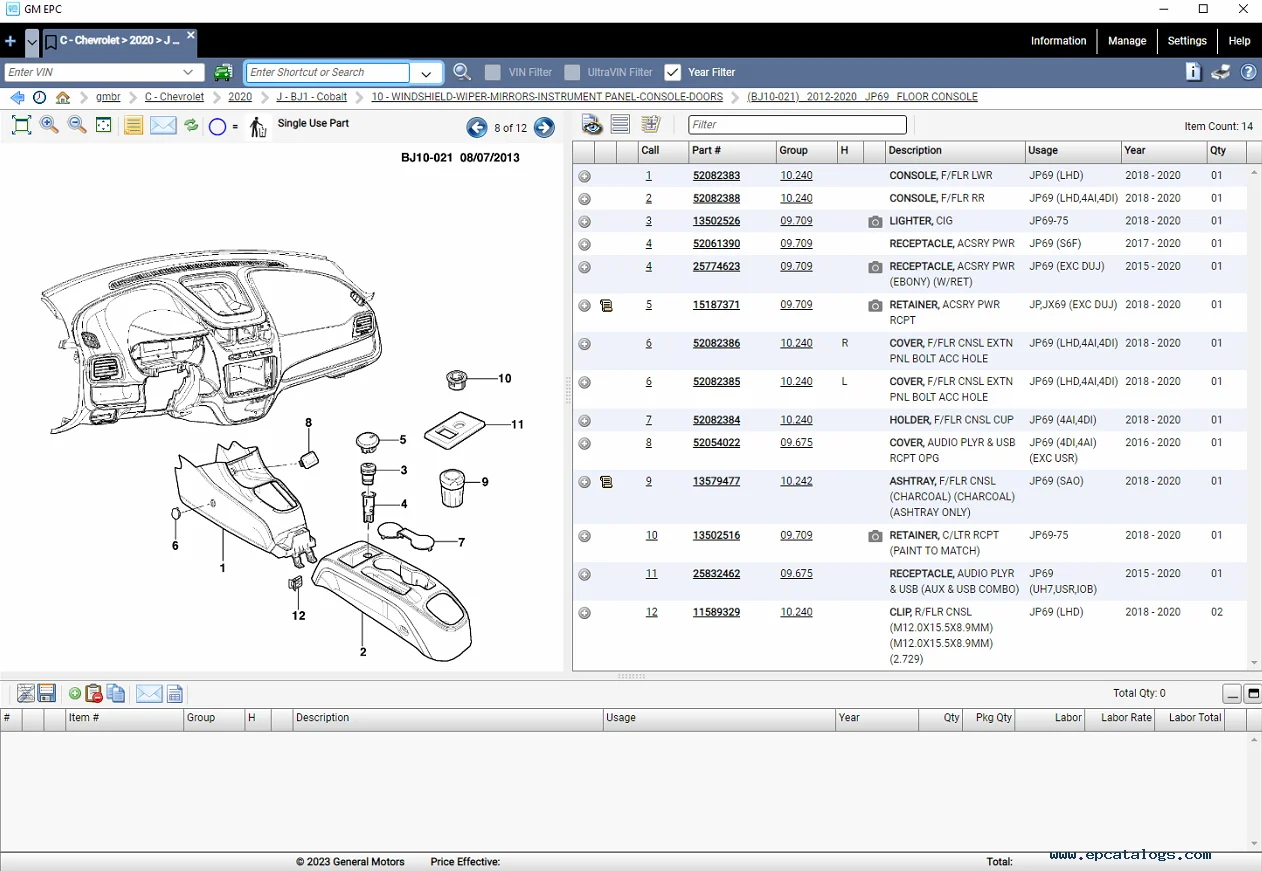Screen dimensions: 1262x871
Task: Click the green vehicle icon next to VIN field
Action: point(223,72)
